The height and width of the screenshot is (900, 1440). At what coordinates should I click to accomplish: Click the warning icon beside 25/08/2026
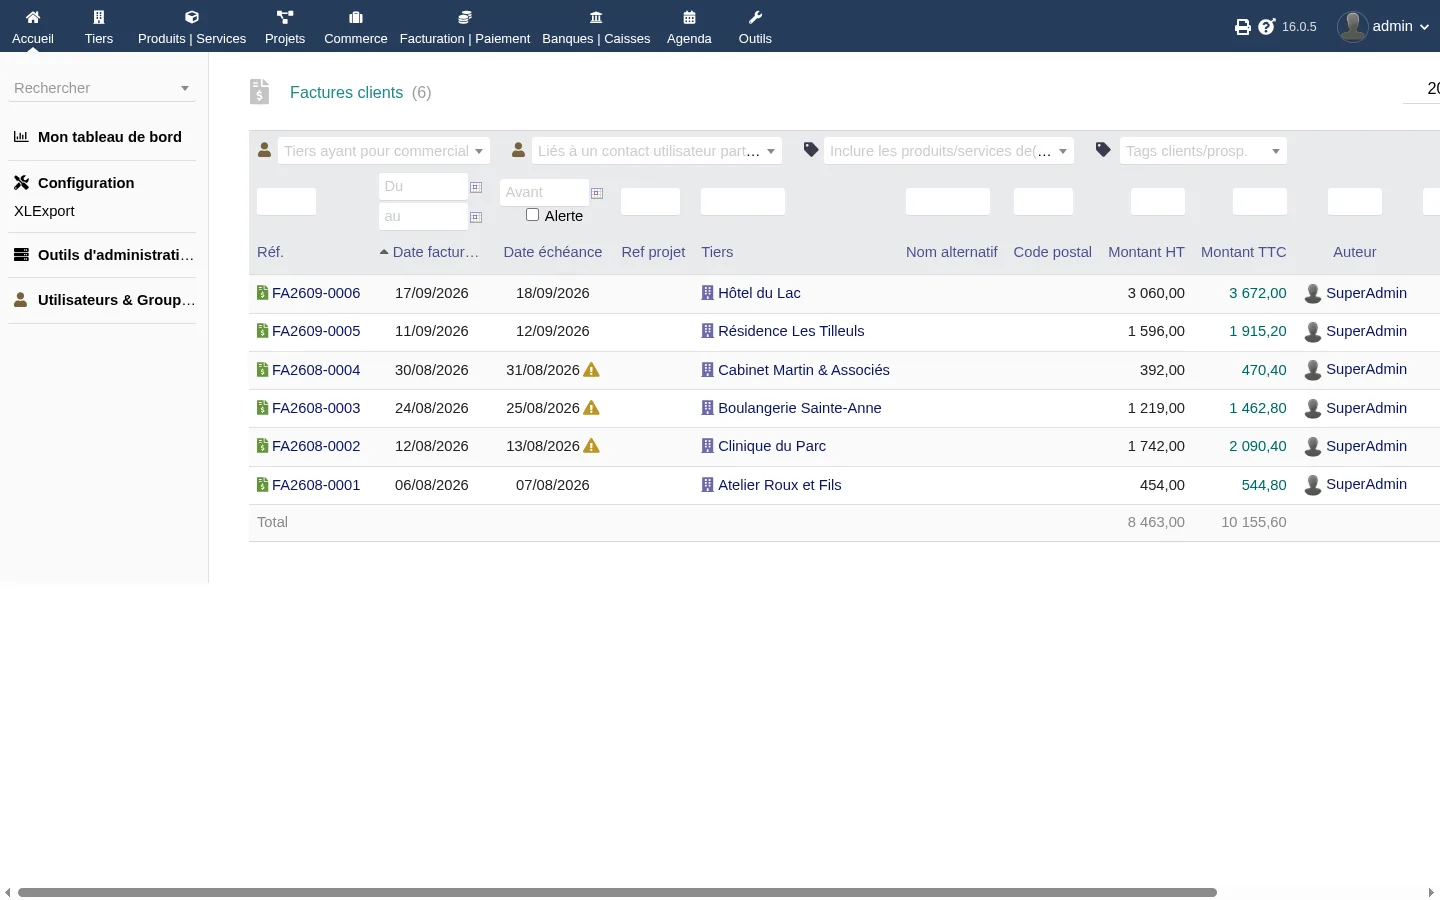[592, 408]
